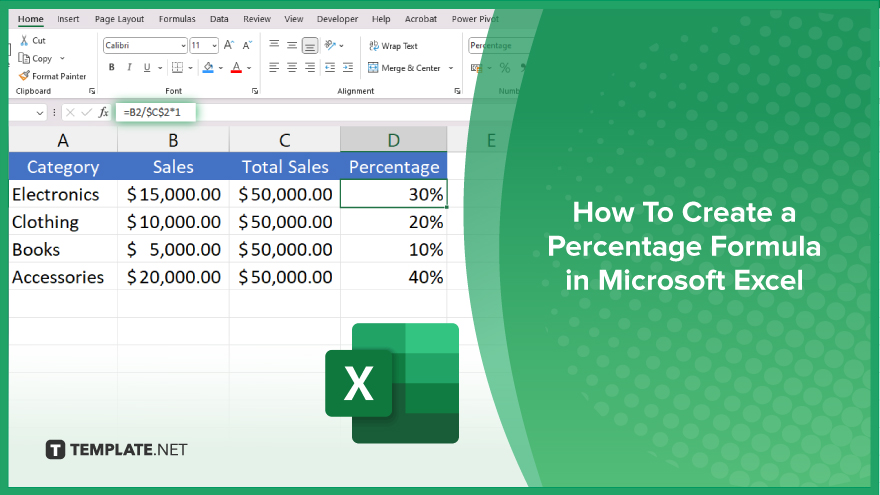The image size is (880, 495).
Task: Open the Home tab
Action: (30, 19)
